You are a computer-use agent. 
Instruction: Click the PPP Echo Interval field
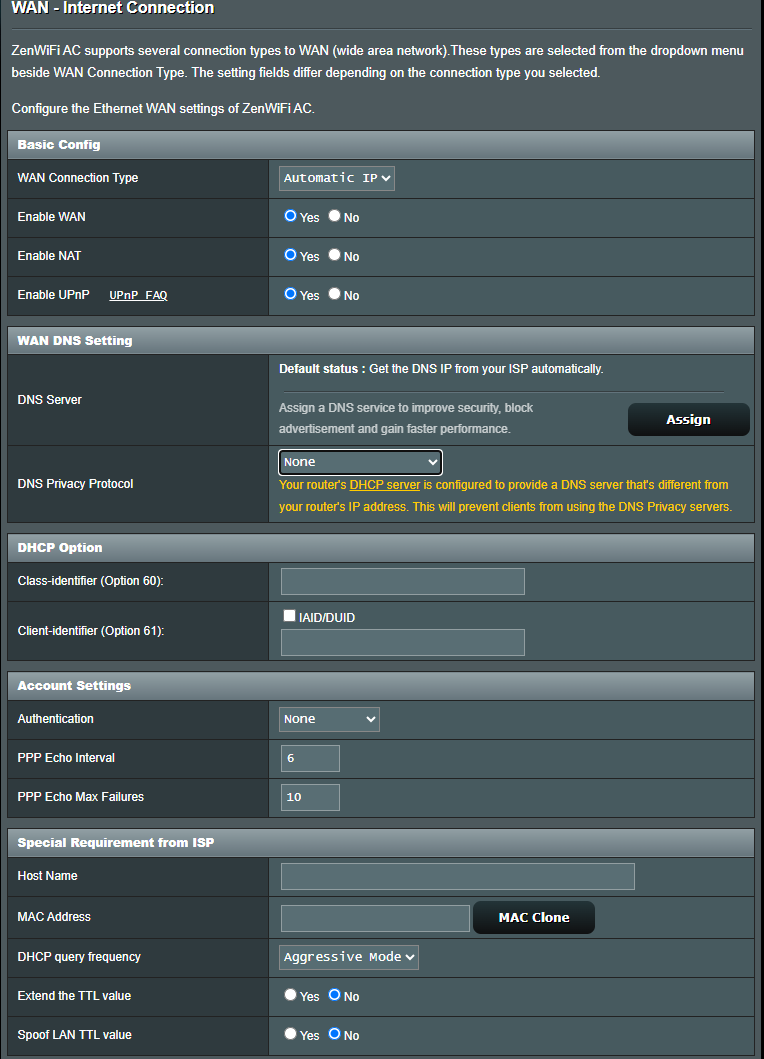310,758
